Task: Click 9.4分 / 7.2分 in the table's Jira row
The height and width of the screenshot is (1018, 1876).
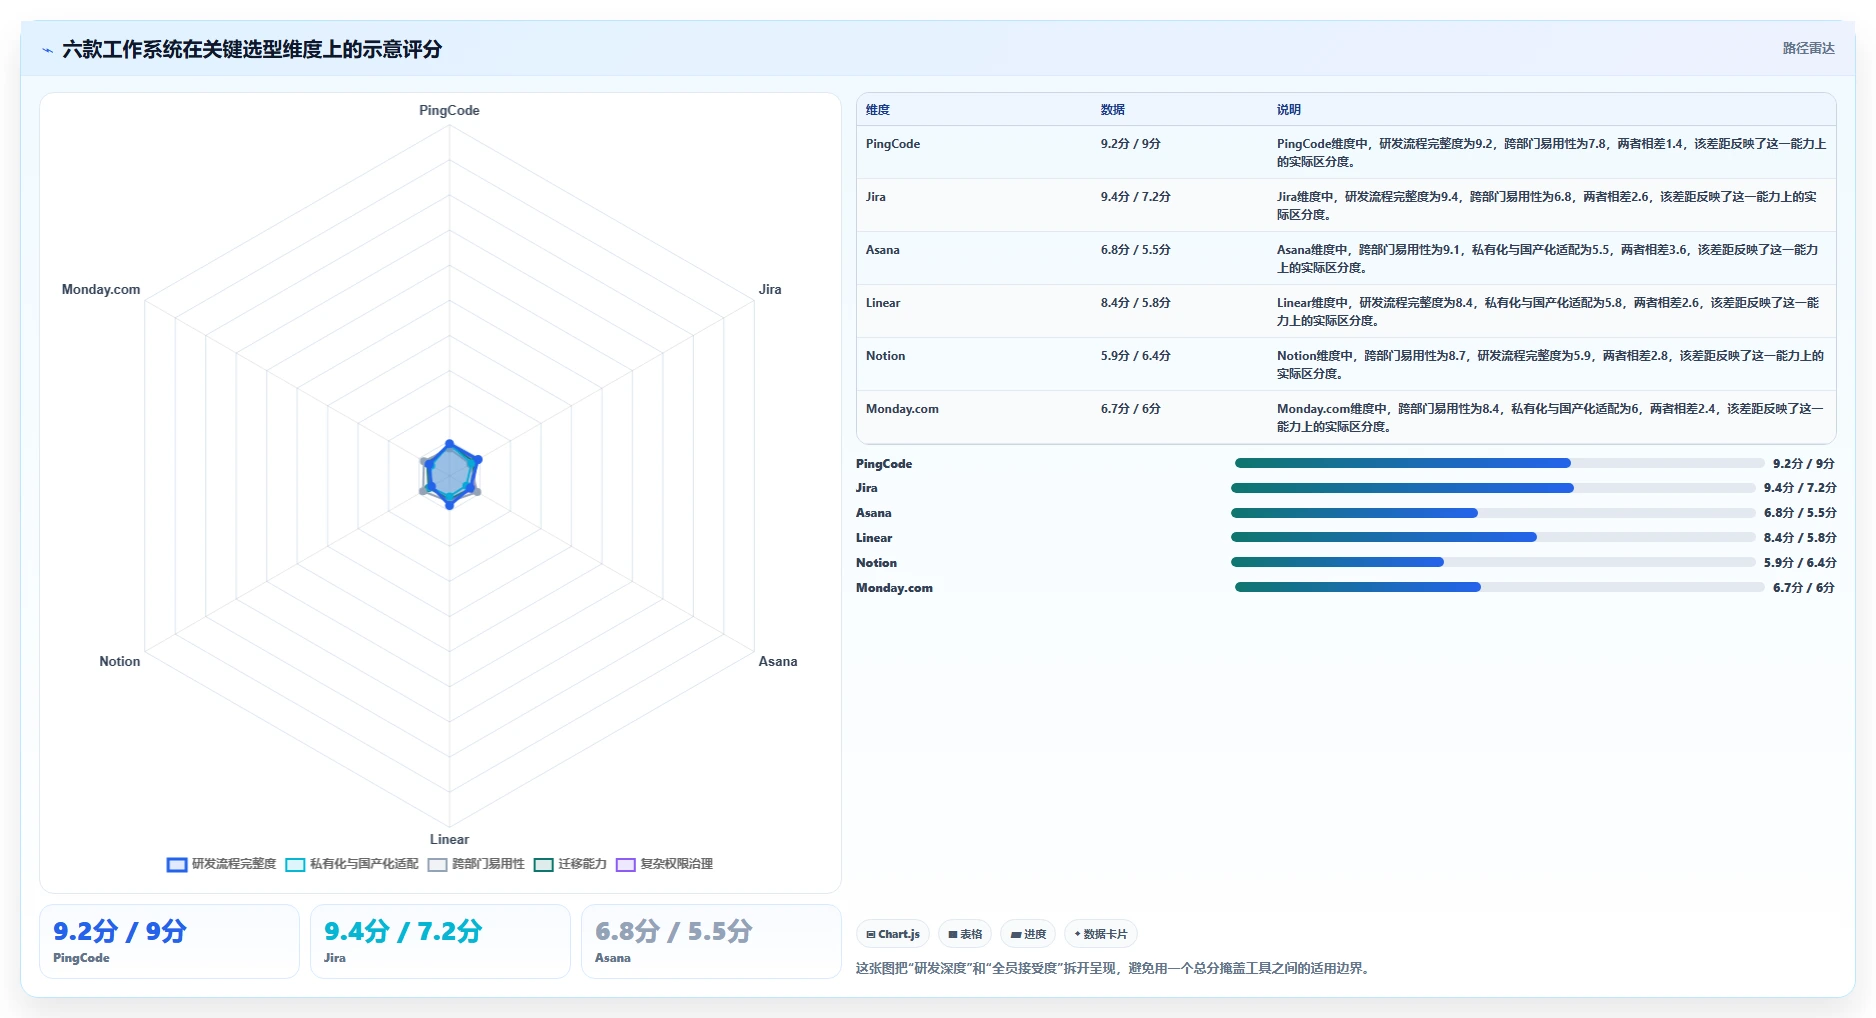Action: [x=1136, y=197]
